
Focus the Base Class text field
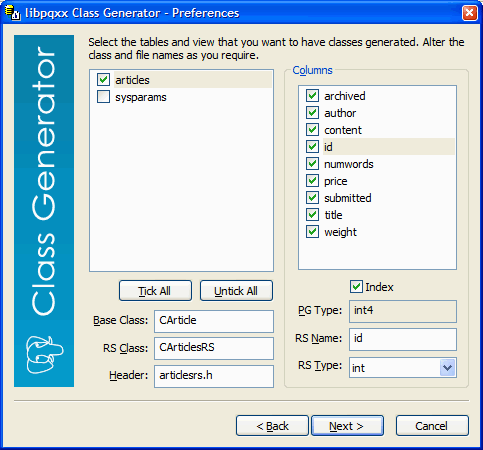[214, 321]
